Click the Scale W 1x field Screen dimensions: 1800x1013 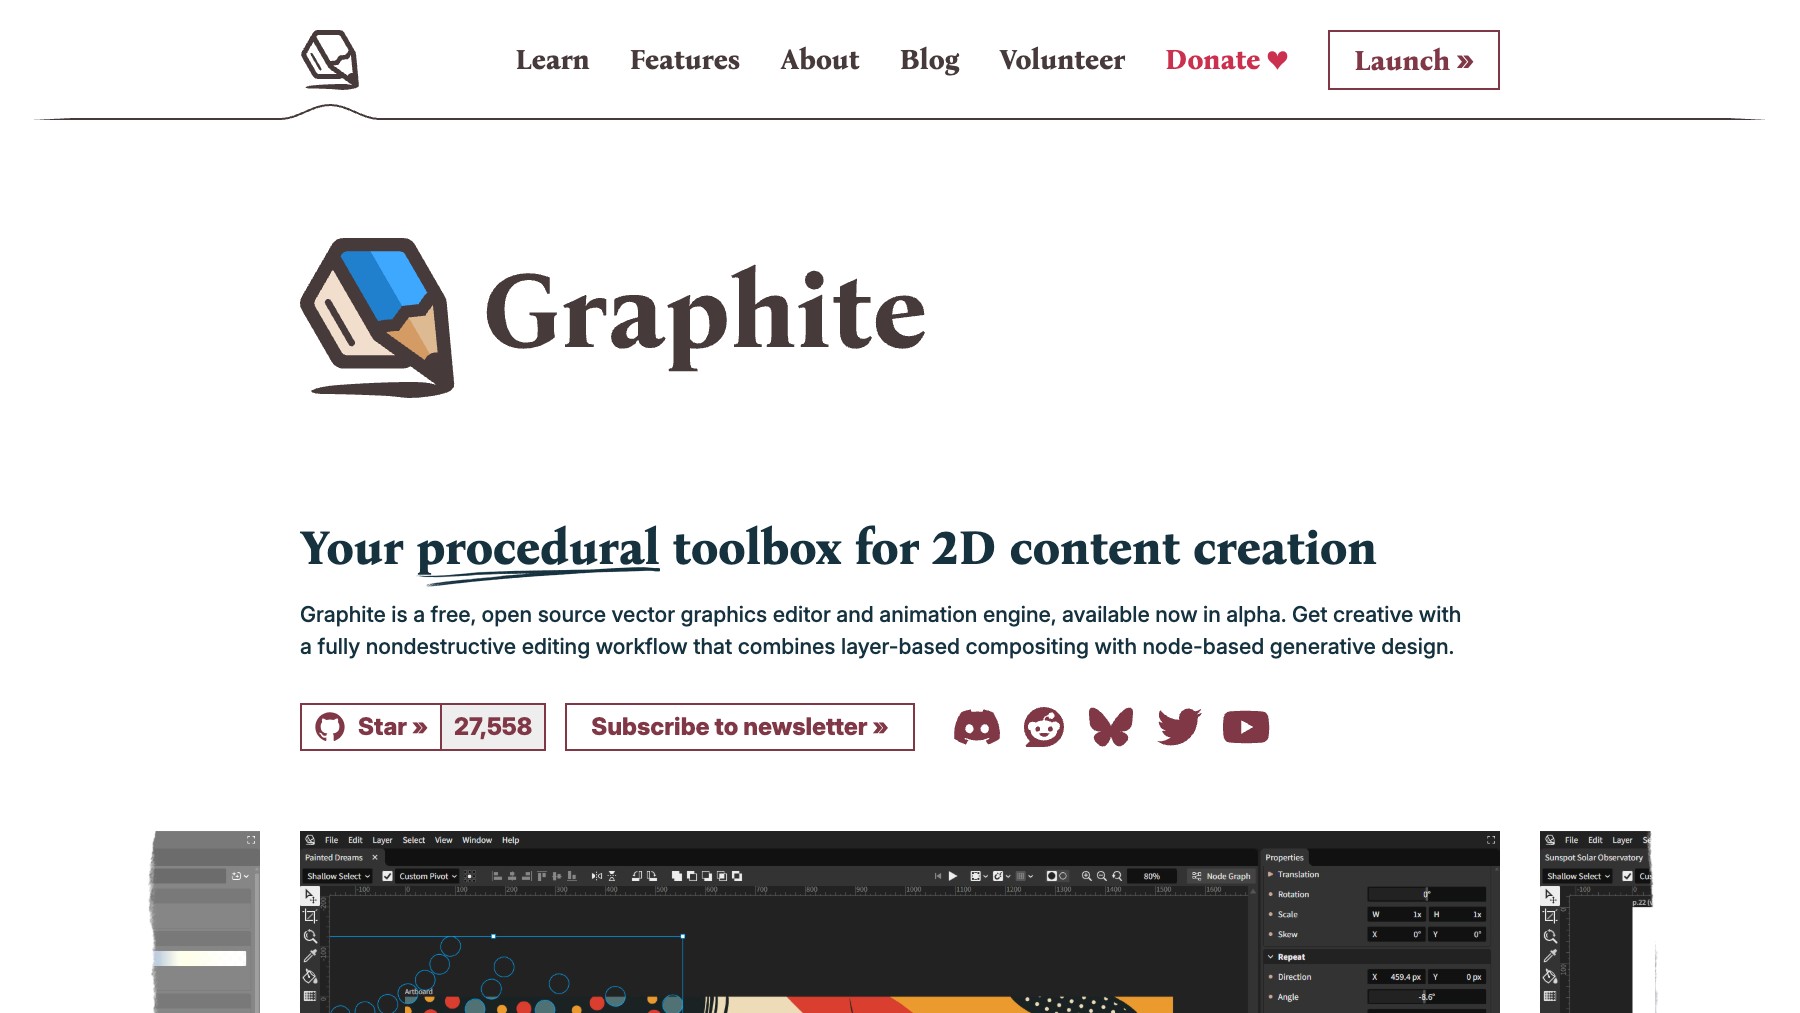point(1397,914)
